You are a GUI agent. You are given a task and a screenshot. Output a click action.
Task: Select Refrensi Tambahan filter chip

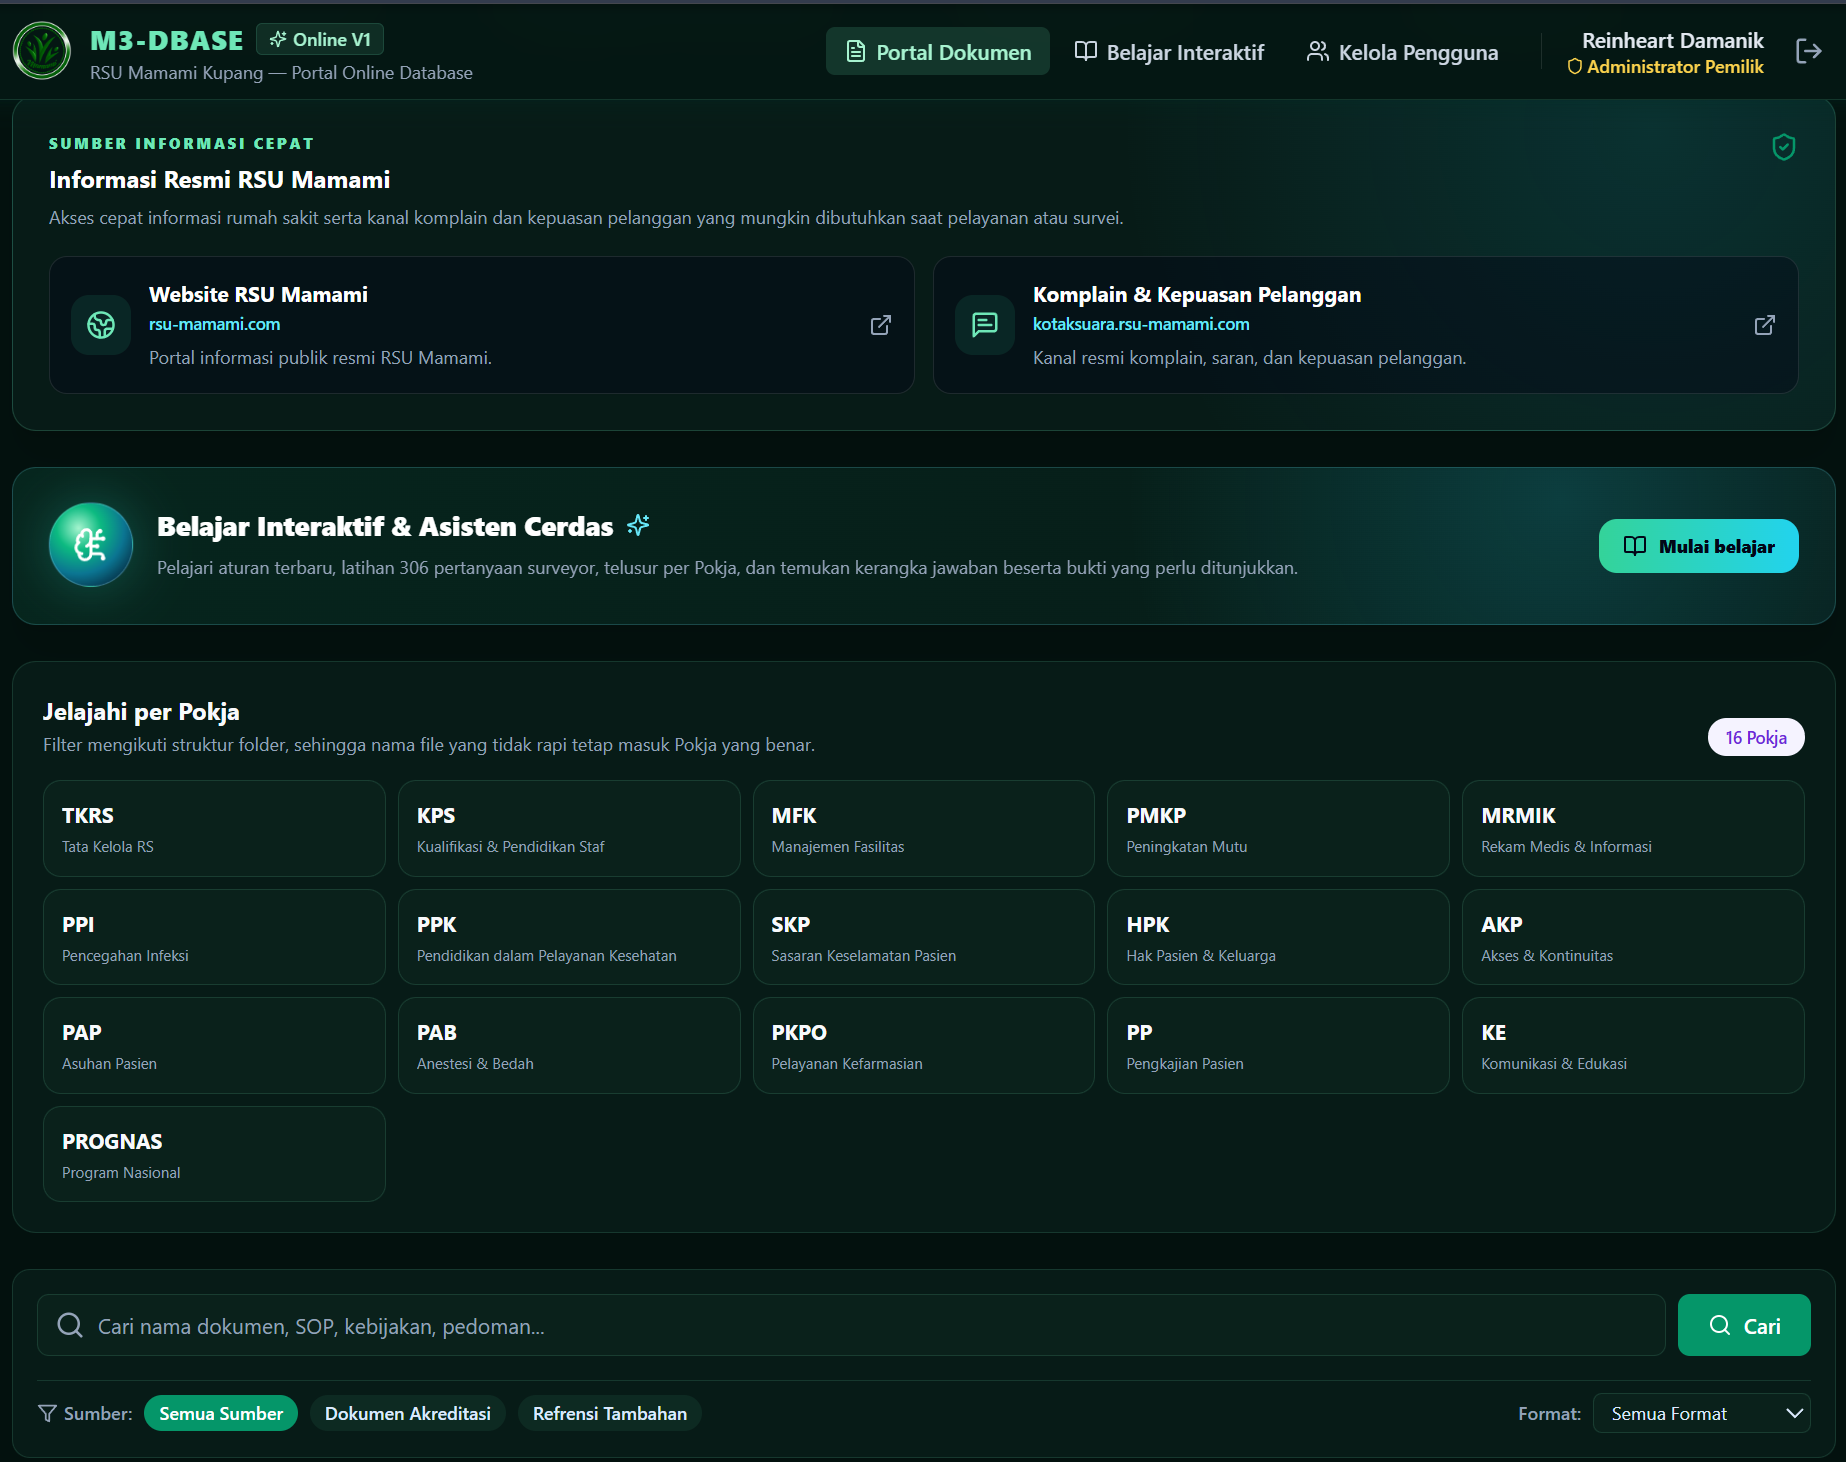610,1413
